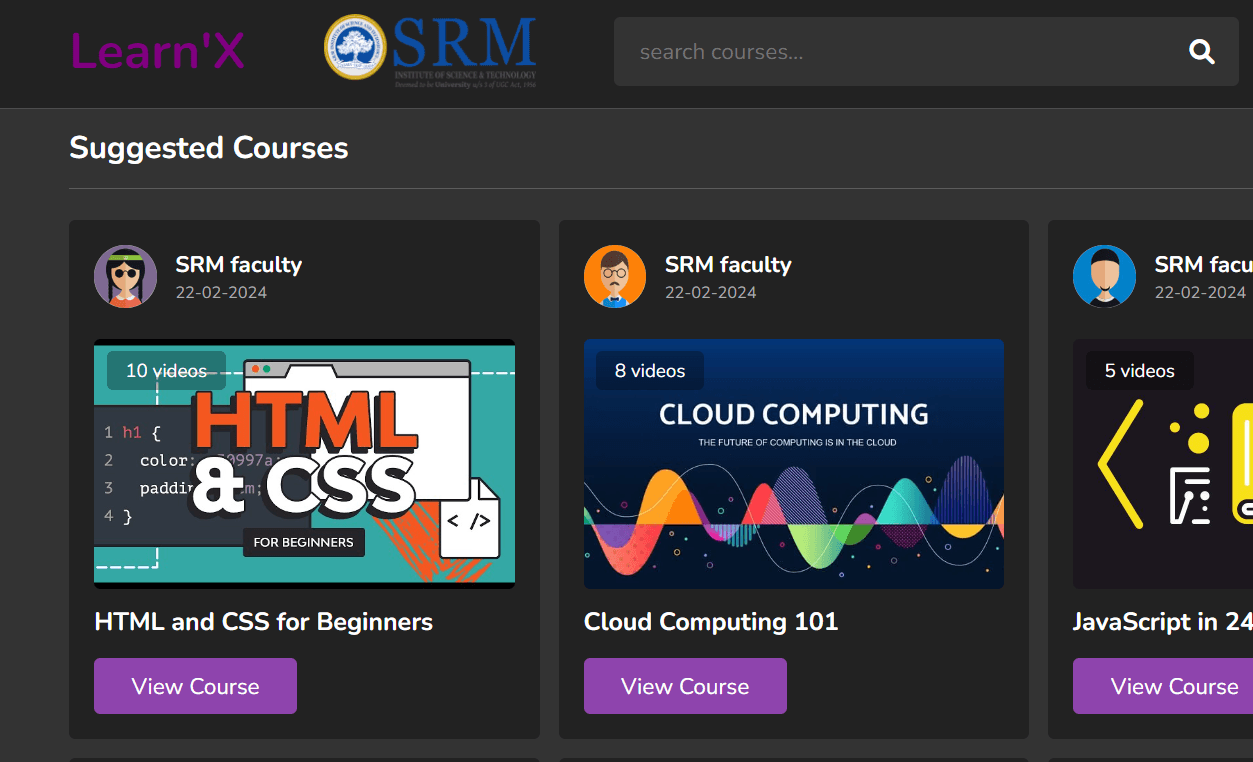Viewport: 1253px width, 762px height.
Task: Click bearded avatar on the JavaScript course card
Action: [1104, 277]
